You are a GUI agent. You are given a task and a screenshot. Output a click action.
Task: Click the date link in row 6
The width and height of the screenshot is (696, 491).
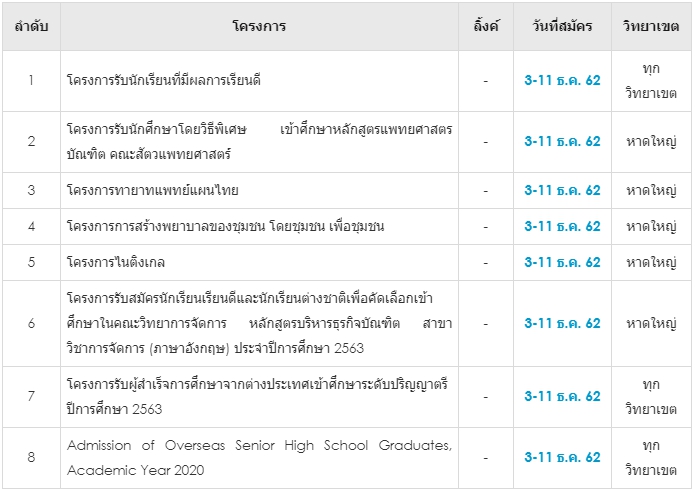[x=562, y=323]
